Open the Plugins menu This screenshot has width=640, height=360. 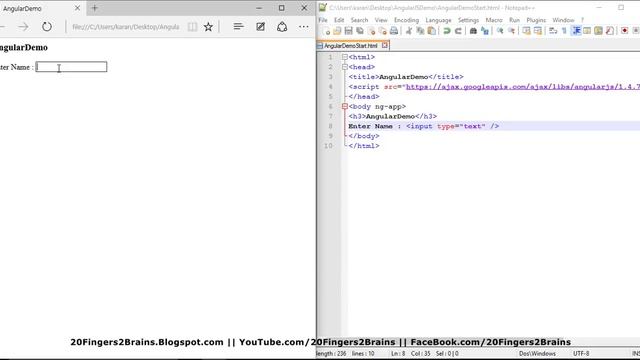click(536, 20)
